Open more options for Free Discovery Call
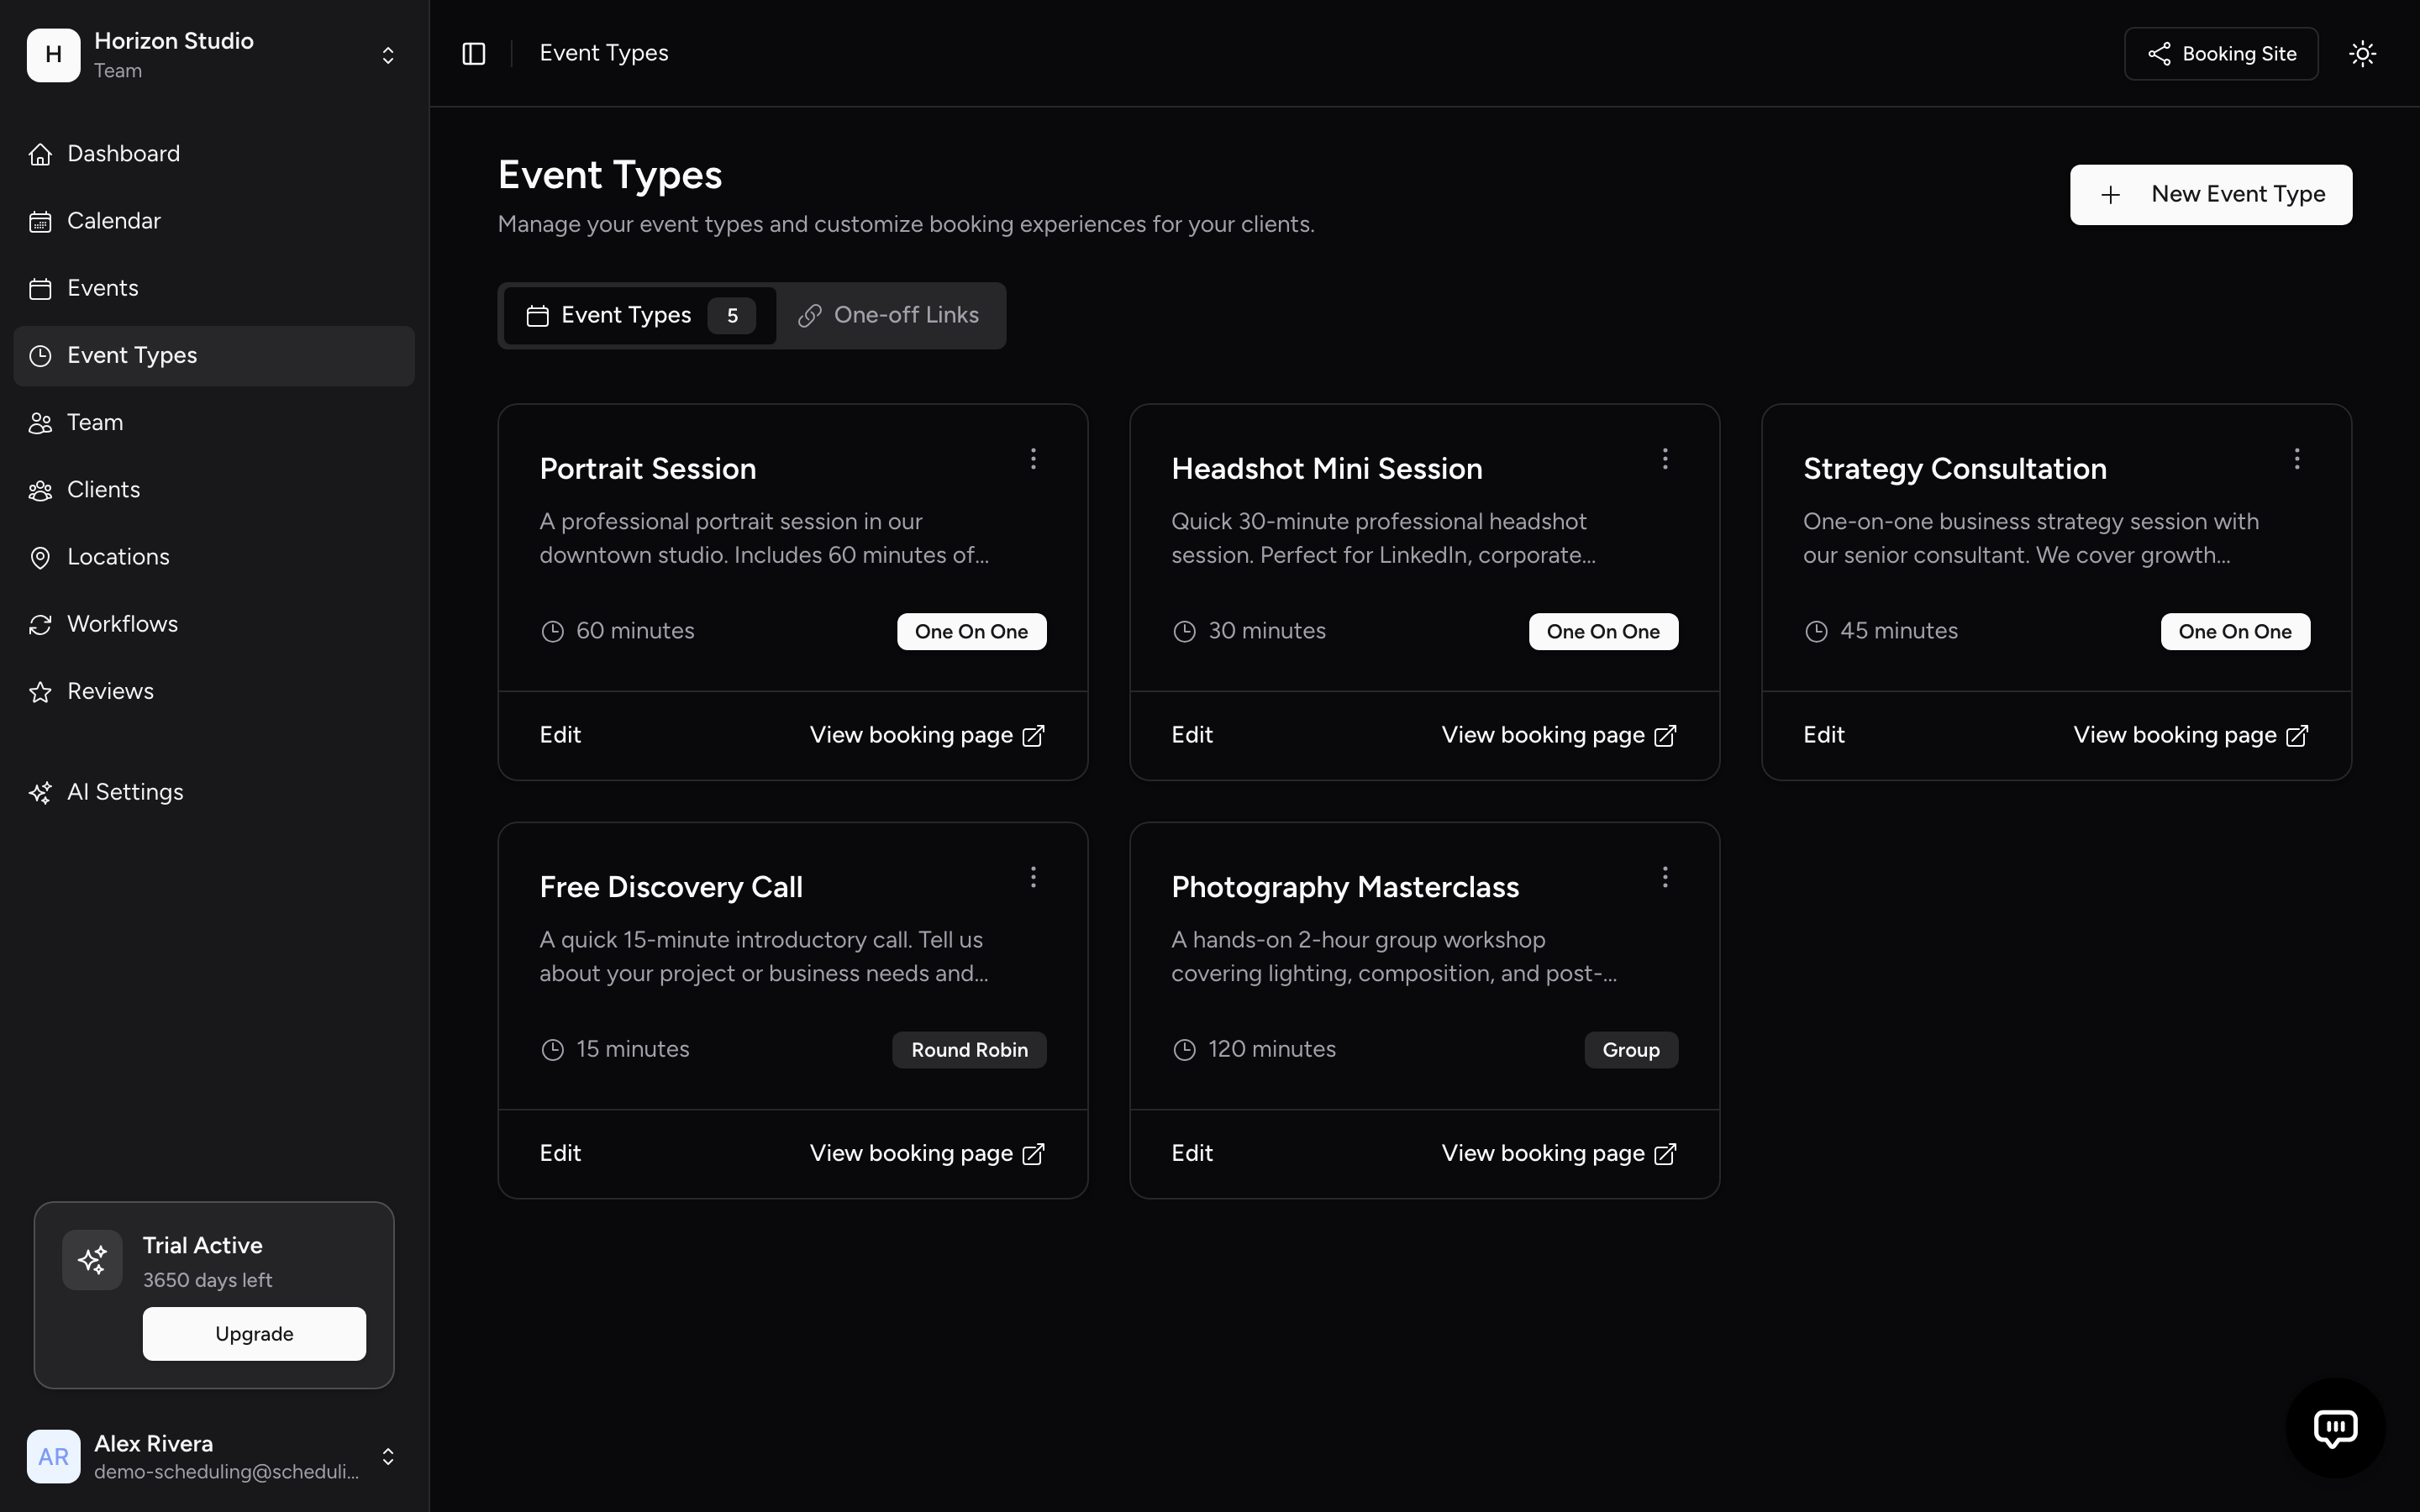This screenshot has width=2420, height=1512. point(1033,877)
